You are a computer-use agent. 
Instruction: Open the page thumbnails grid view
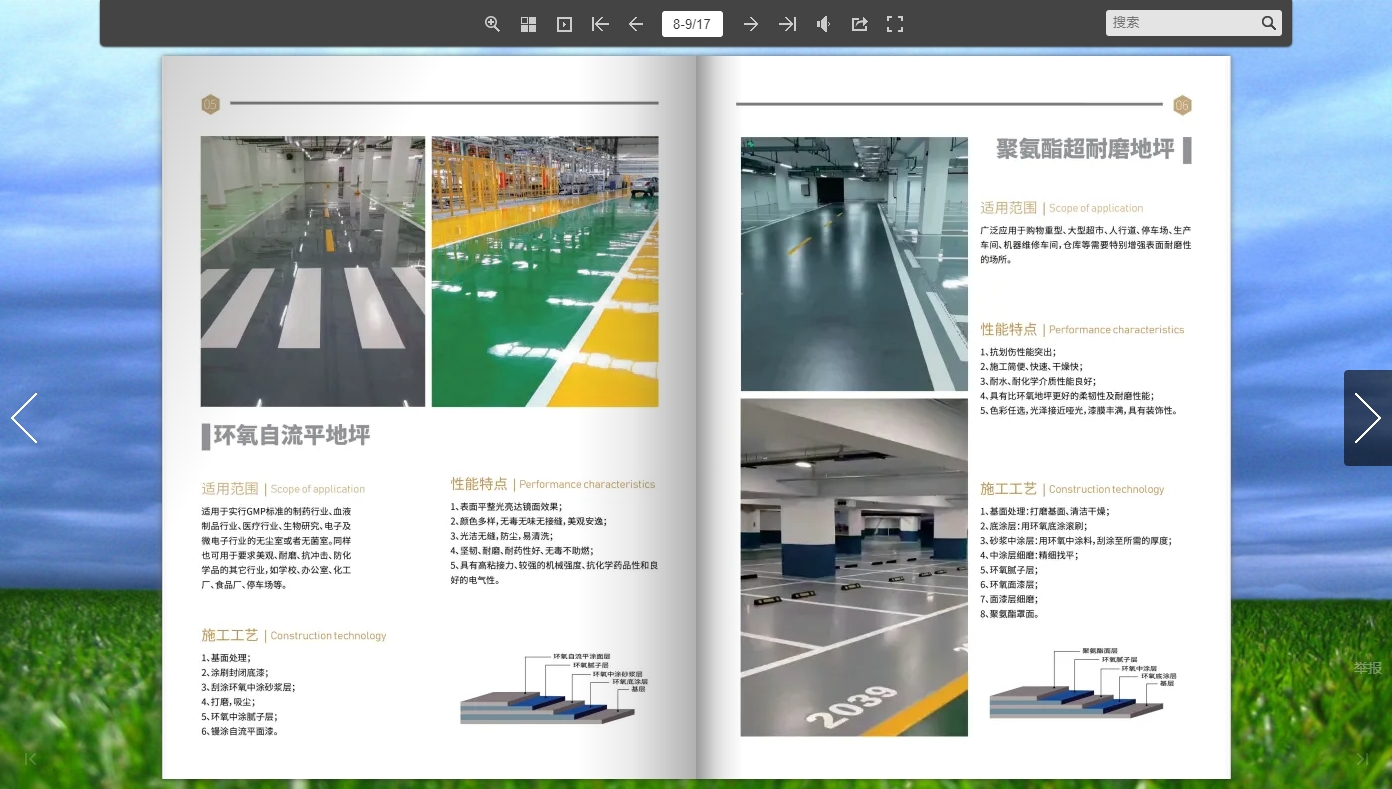click(x=529, y=24)
